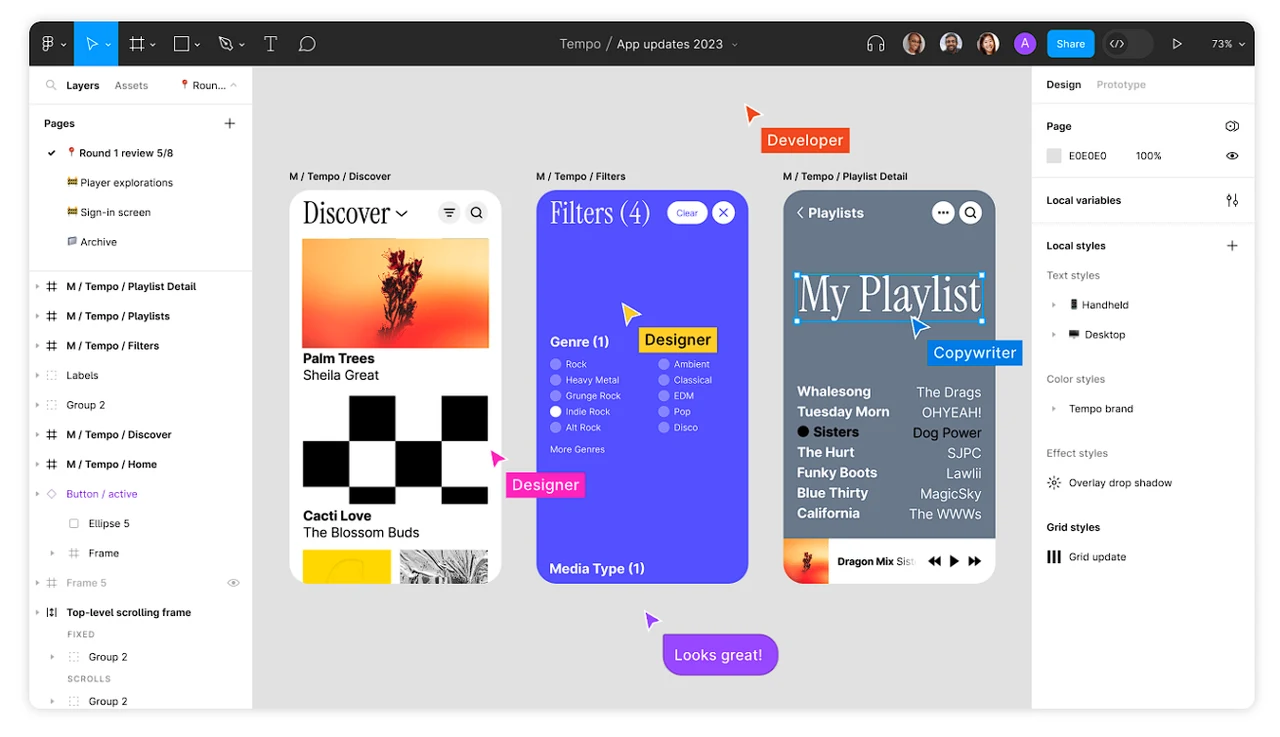Switch to the Prototype tab
Screen dimensions: 1280x737
(x=1121, y=85)
